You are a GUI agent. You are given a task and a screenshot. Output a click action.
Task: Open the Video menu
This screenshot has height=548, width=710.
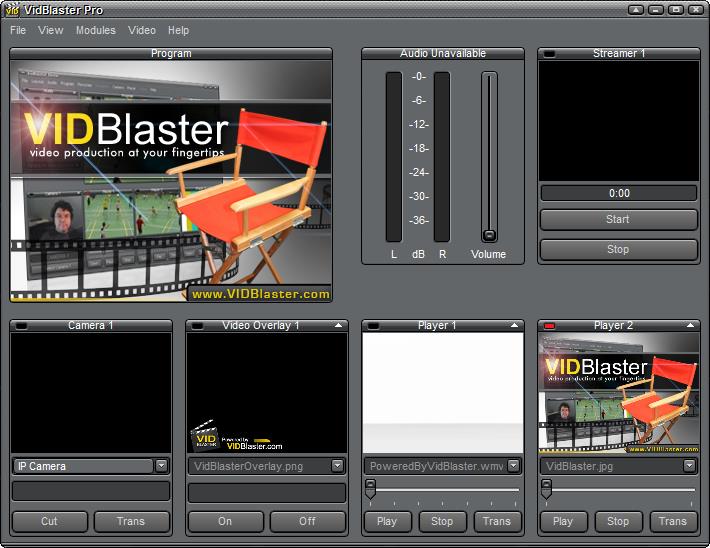(142, 31)
